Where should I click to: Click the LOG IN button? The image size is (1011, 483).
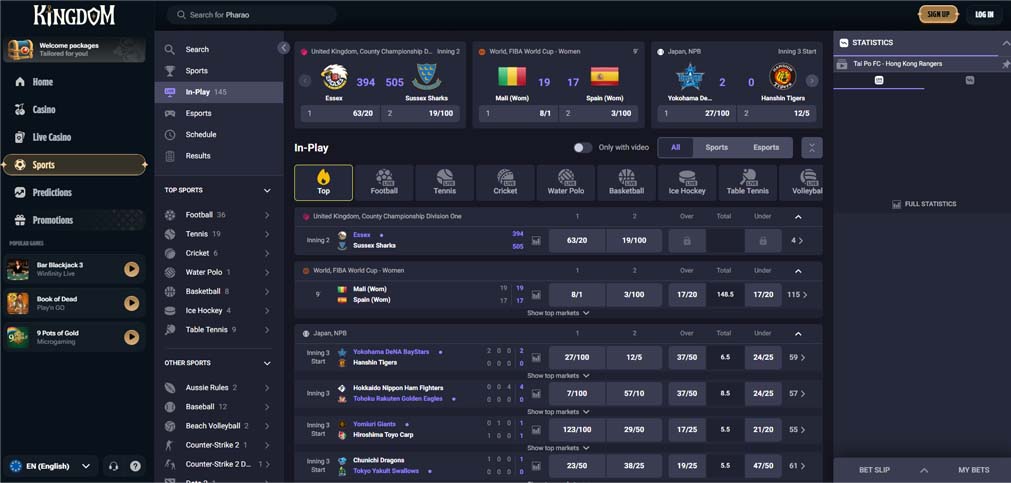(x=984, y=14)
